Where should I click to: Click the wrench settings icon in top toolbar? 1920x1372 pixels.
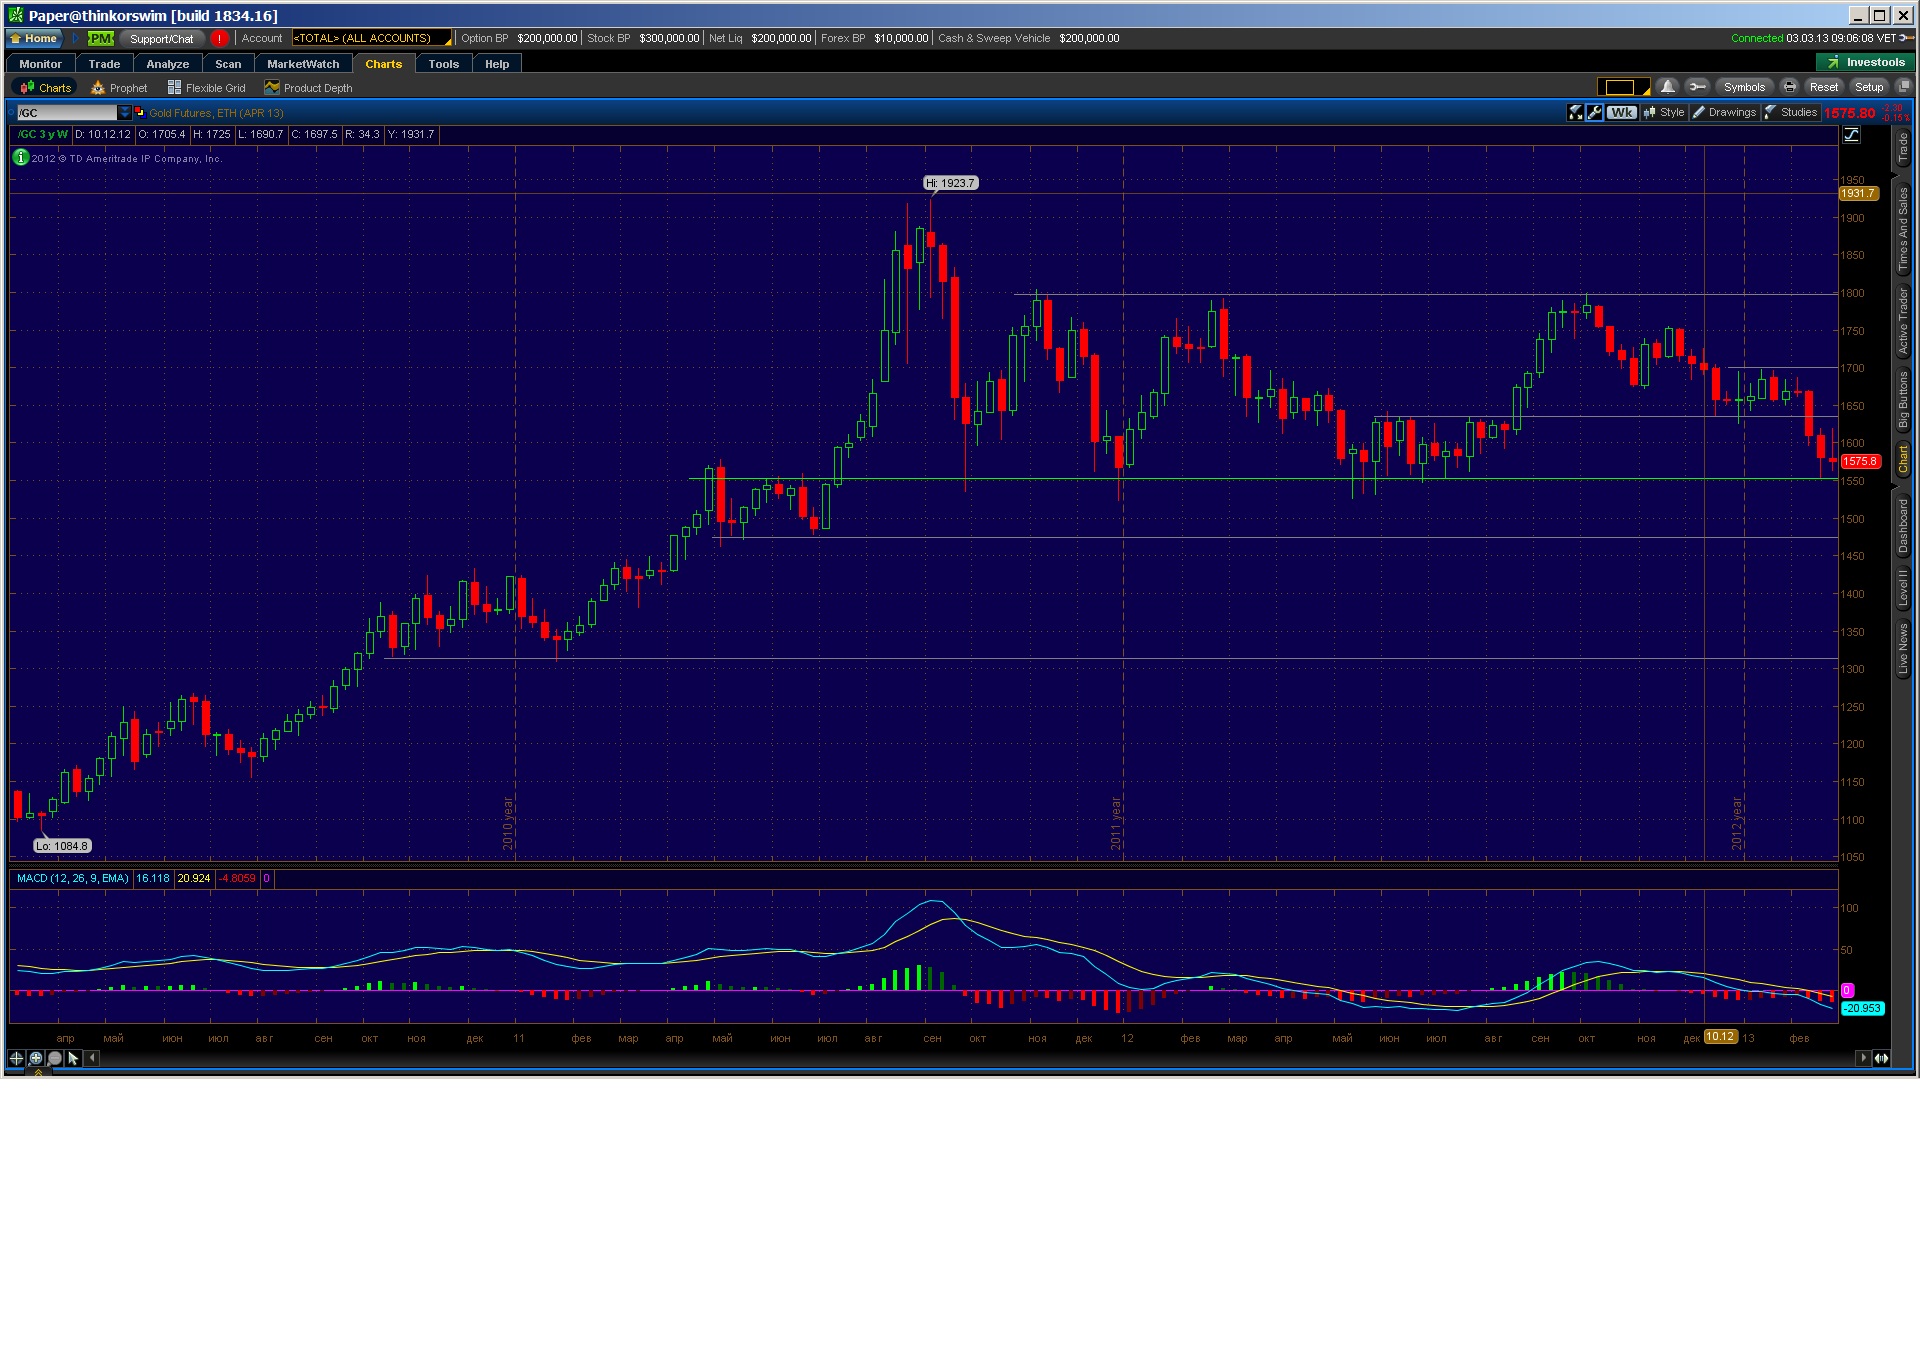pos(1697,87)
